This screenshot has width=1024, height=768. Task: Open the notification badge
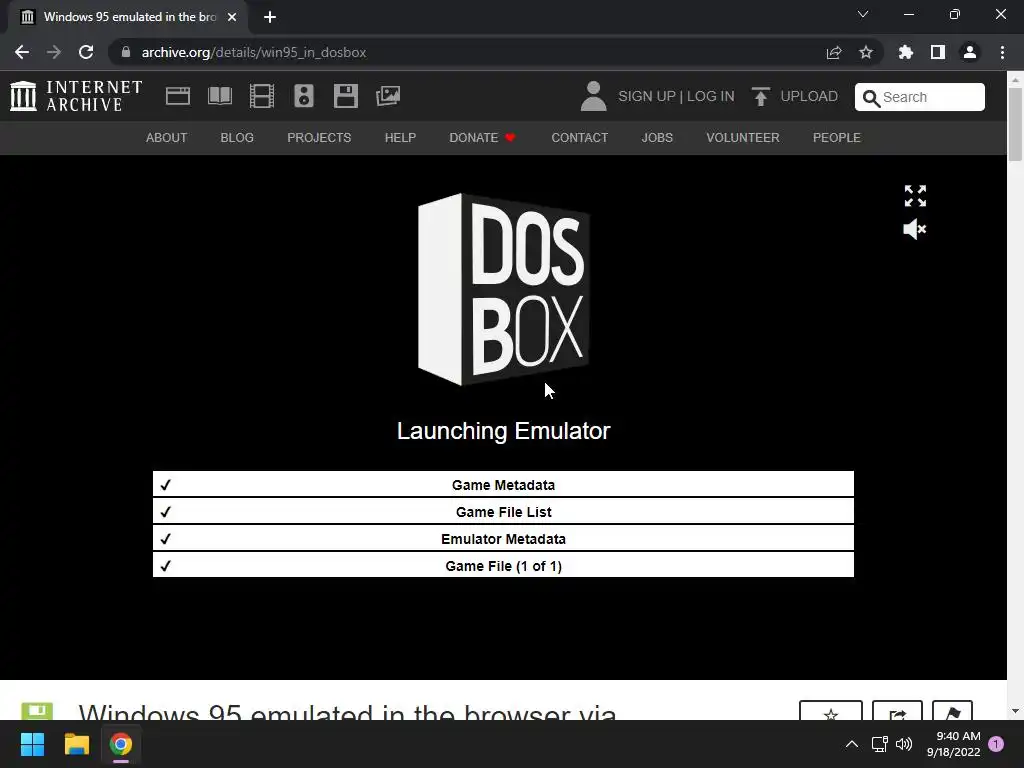point(996,744)
